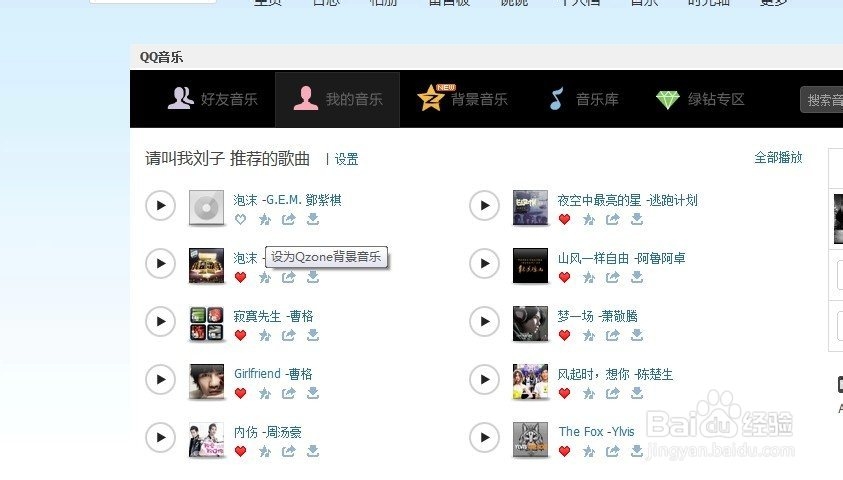Click the album cover of Girlfriend -曹格
843x480 pixels.
[206, 381]
